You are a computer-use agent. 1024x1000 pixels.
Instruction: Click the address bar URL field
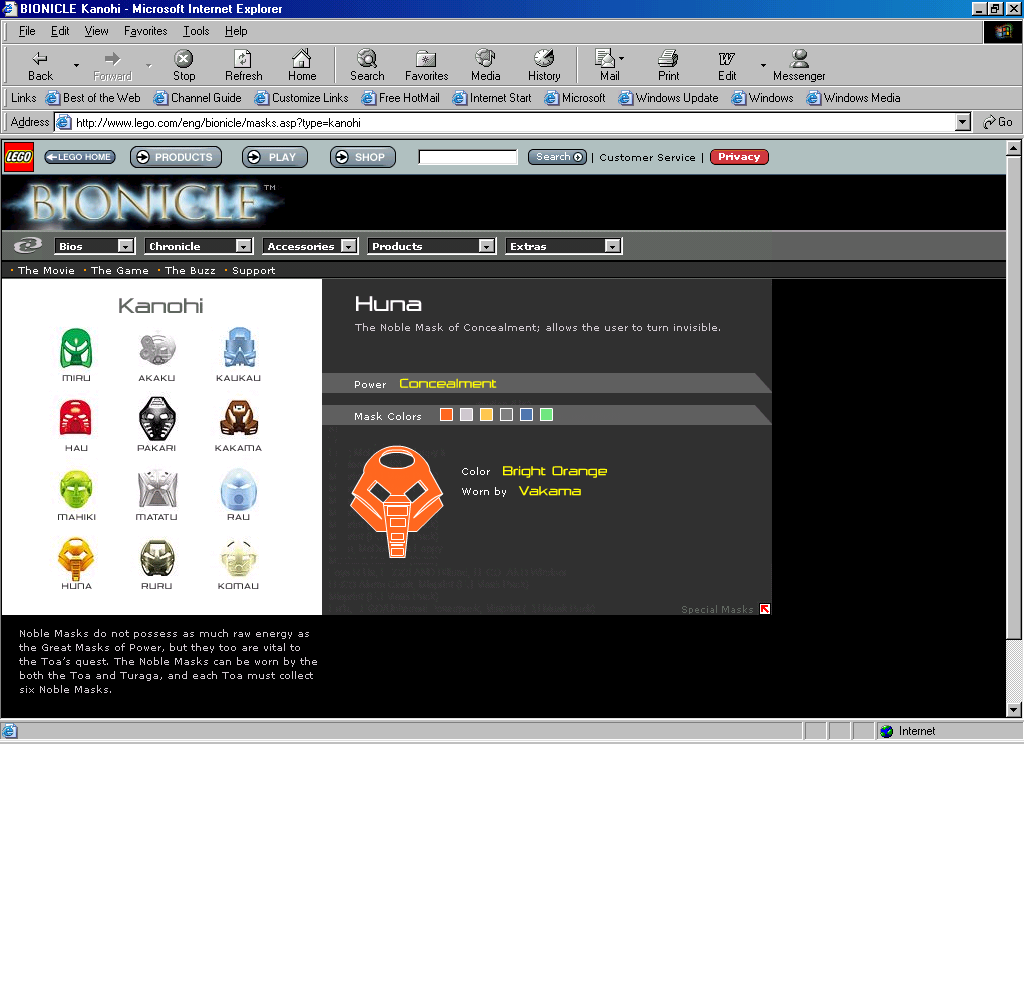tap(505, 122)
